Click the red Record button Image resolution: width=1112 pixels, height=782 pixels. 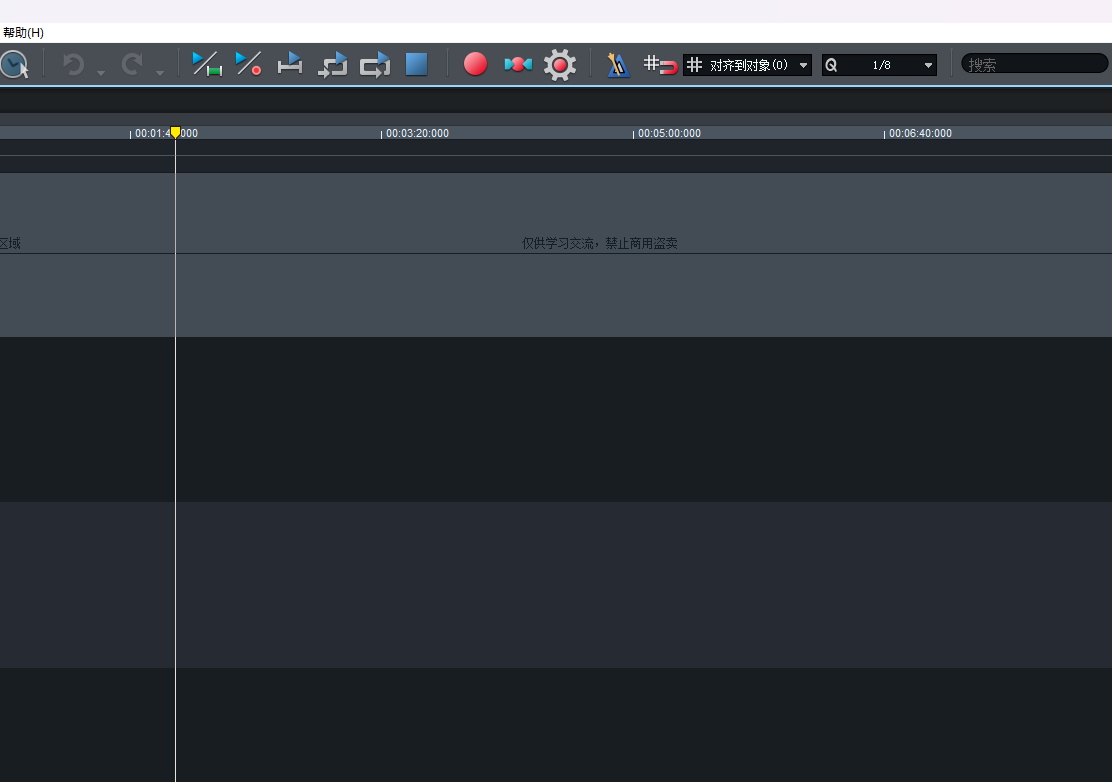[x=475, y=64]
